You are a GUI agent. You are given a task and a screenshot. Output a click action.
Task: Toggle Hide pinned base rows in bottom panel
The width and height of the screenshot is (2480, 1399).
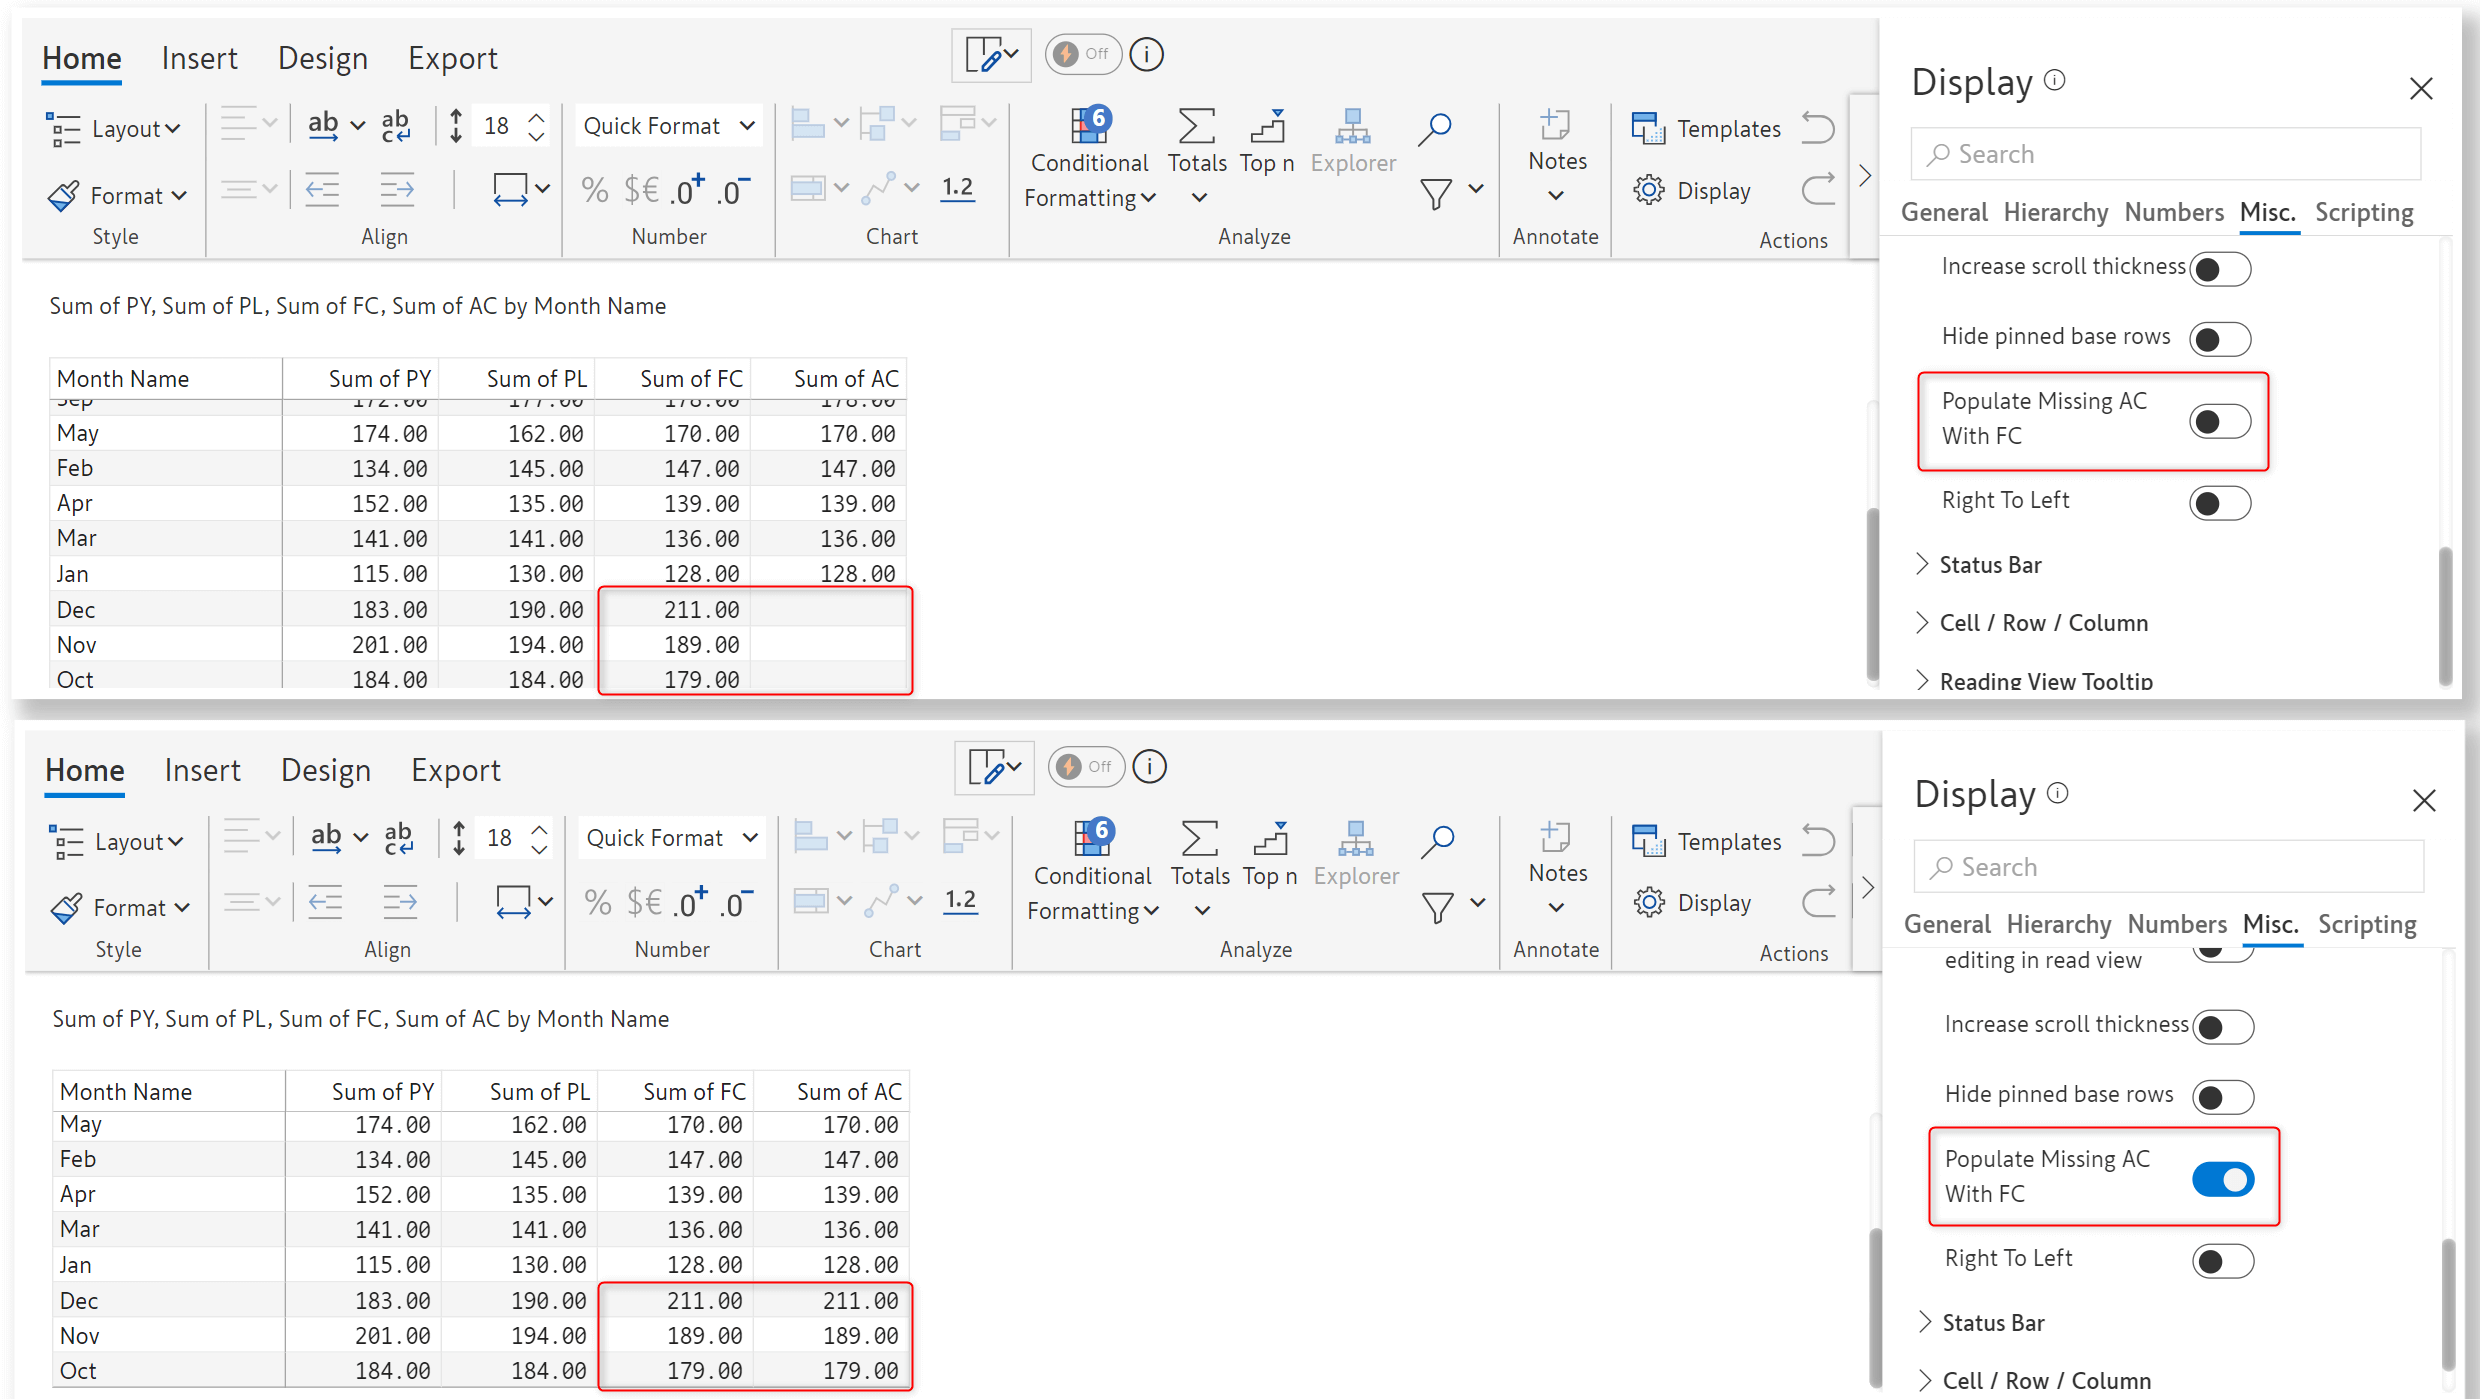coord(2223,1097)
